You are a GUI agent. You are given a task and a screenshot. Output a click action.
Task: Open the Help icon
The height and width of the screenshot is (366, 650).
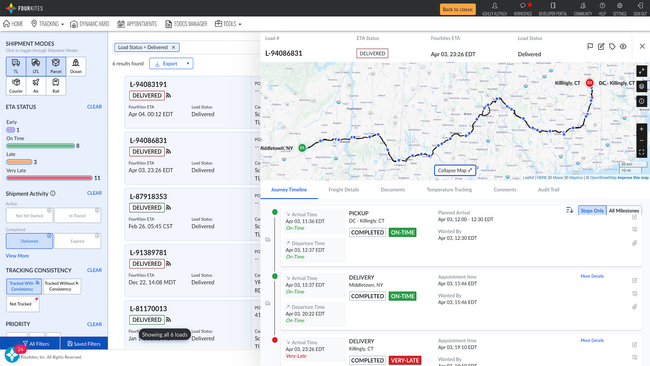(x=602, y=8)
